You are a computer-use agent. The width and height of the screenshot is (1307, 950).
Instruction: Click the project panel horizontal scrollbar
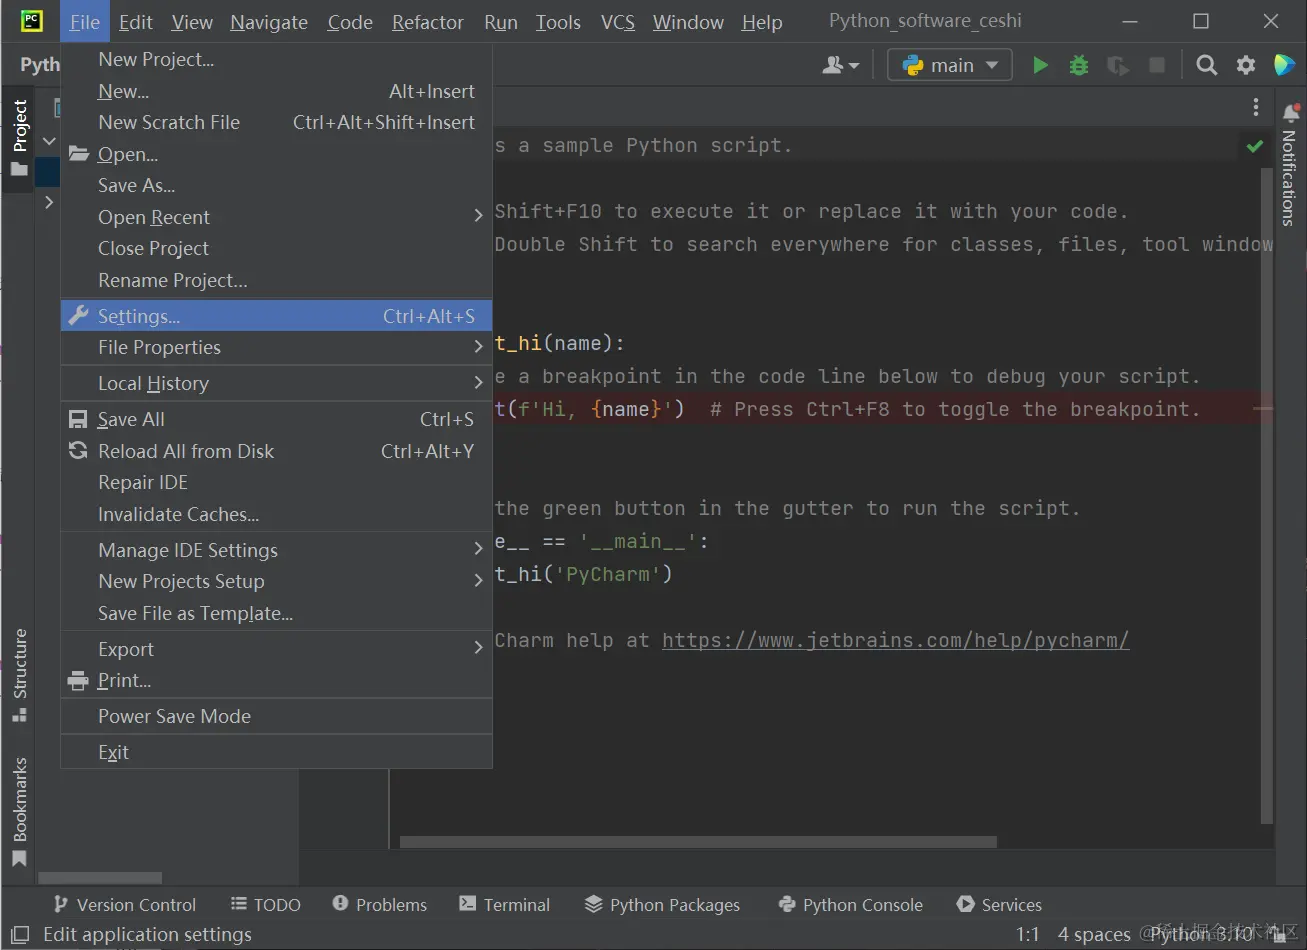pos(100,878)
